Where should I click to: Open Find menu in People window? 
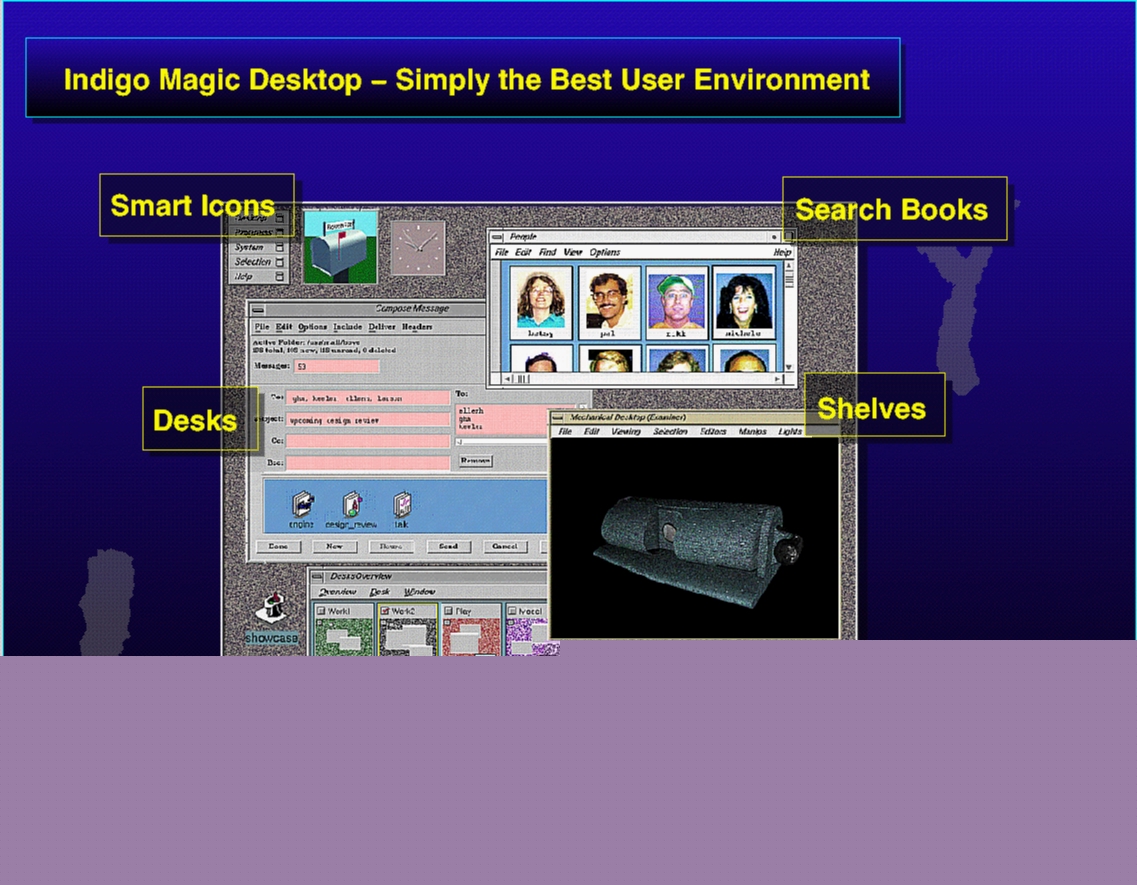[x=547, y=252]
